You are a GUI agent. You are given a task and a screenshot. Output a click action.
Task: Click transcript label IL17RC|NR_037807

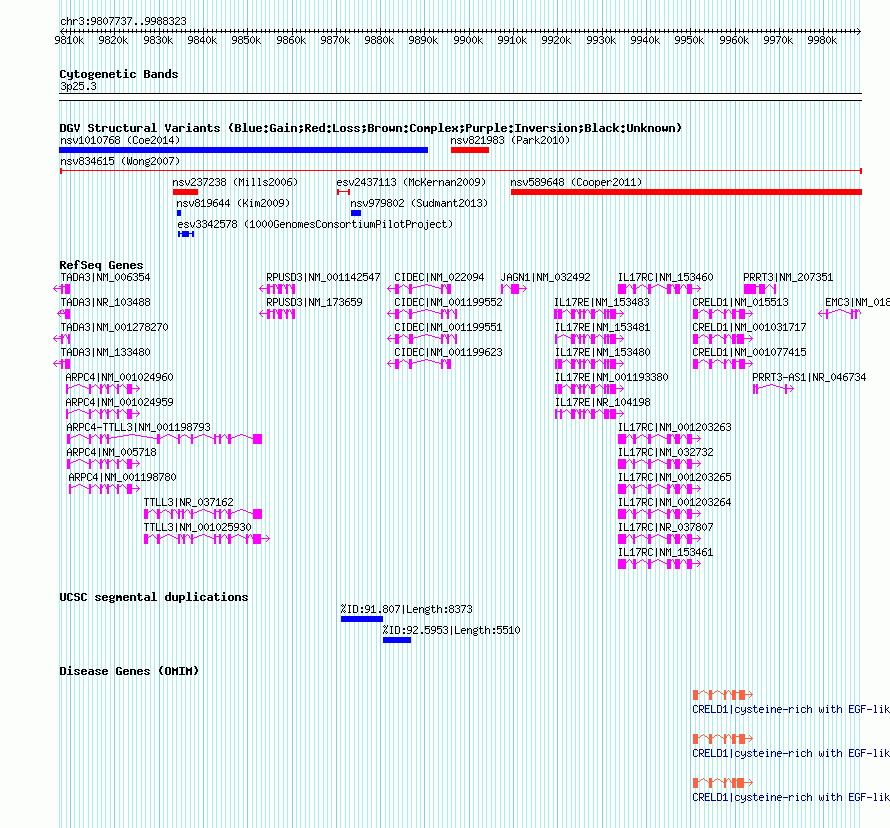coord(665,527)
